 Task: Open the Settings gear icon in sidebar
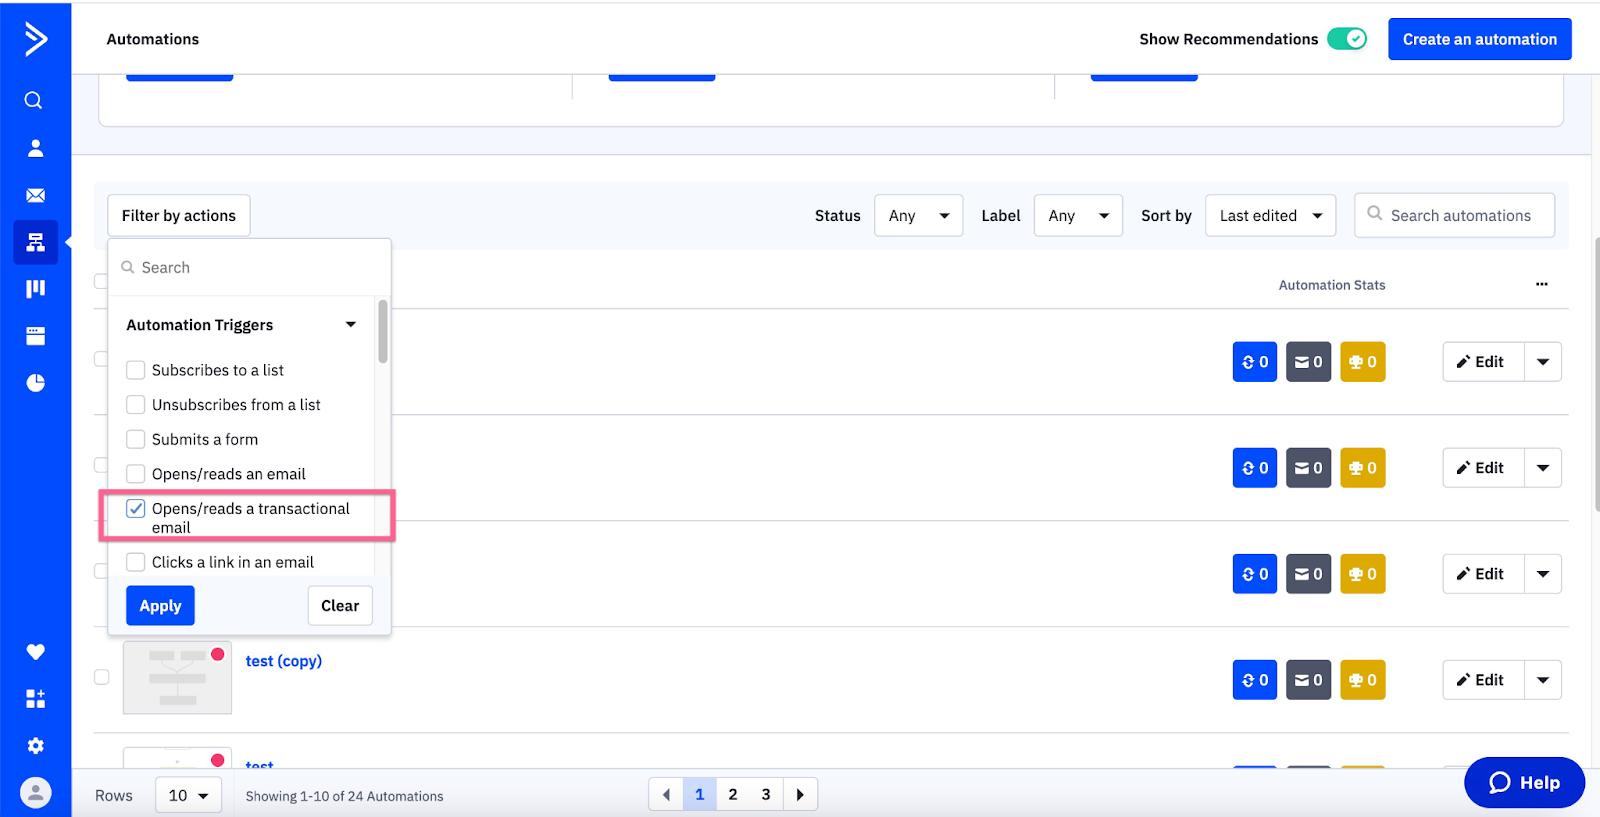35,746
